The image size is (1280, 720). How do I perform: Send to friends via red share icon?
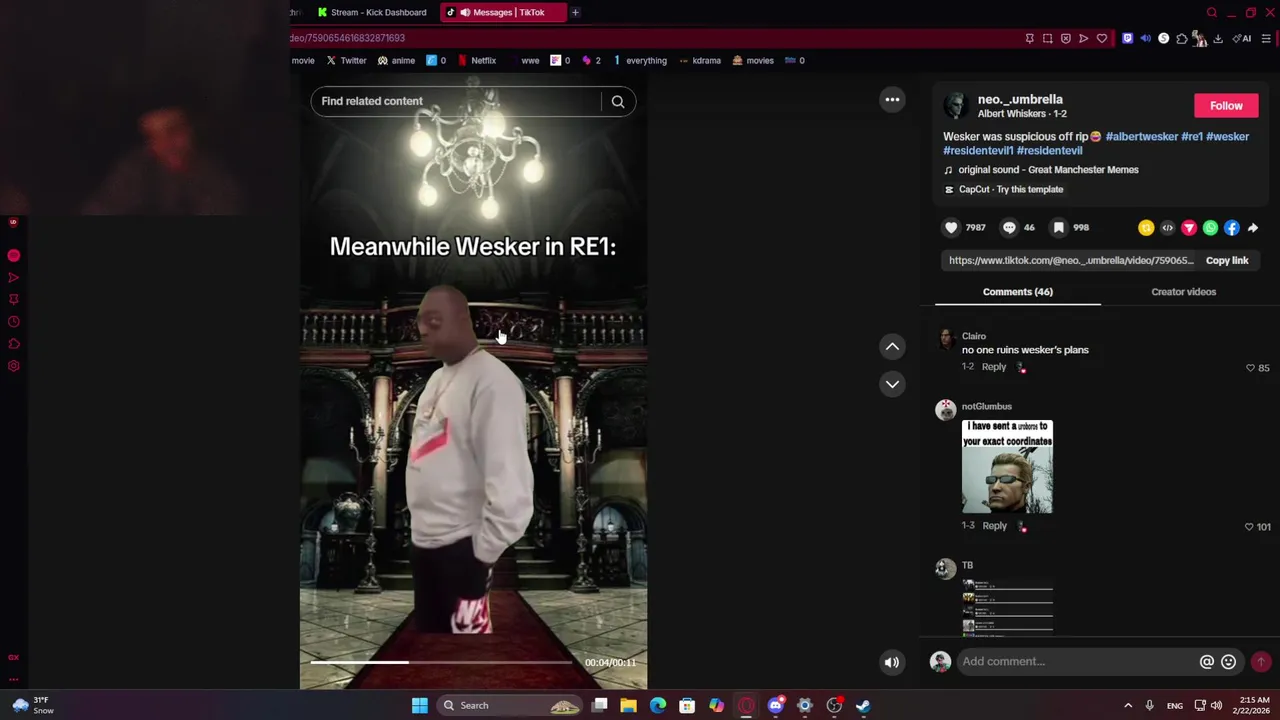(x=1189, y=228)
